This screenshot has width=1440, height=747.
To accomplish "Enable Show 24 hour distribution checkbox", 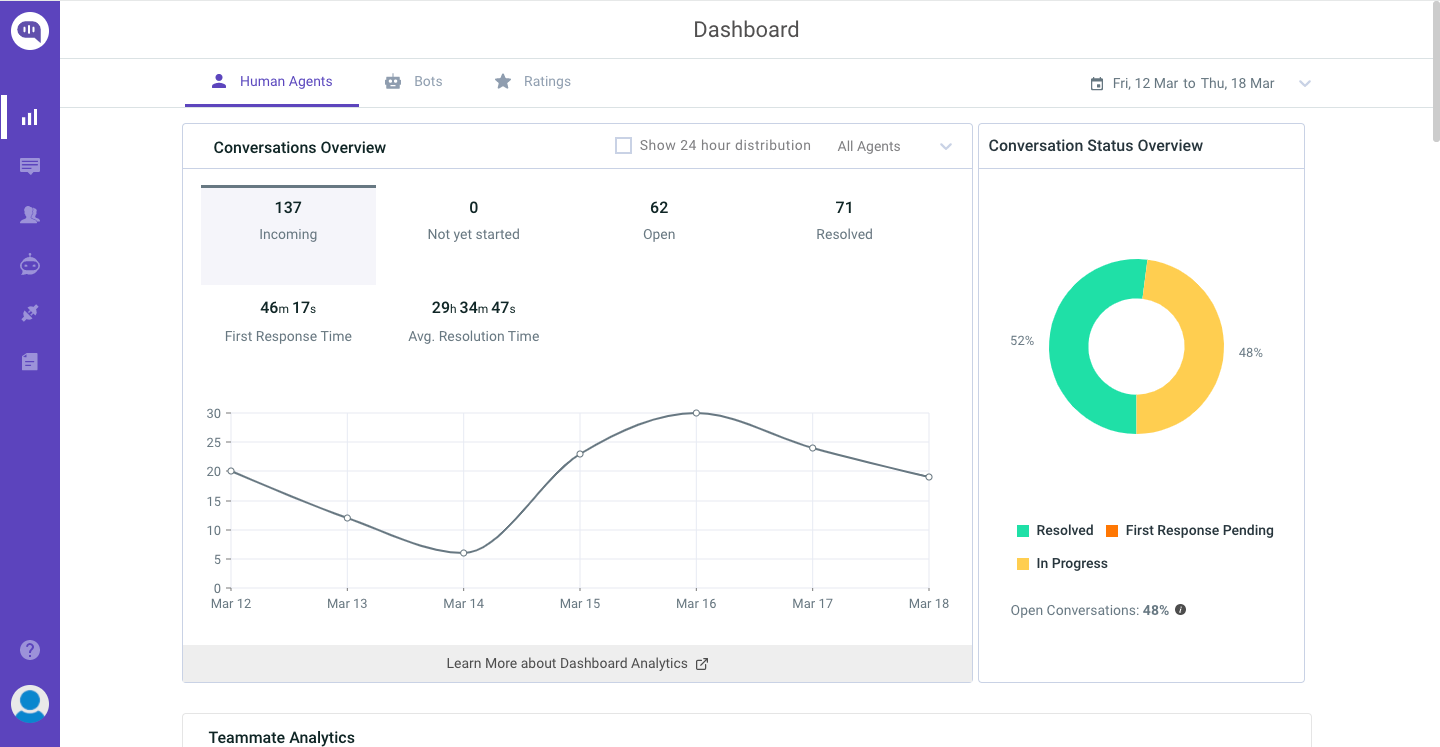I will (x=623, y=146).
